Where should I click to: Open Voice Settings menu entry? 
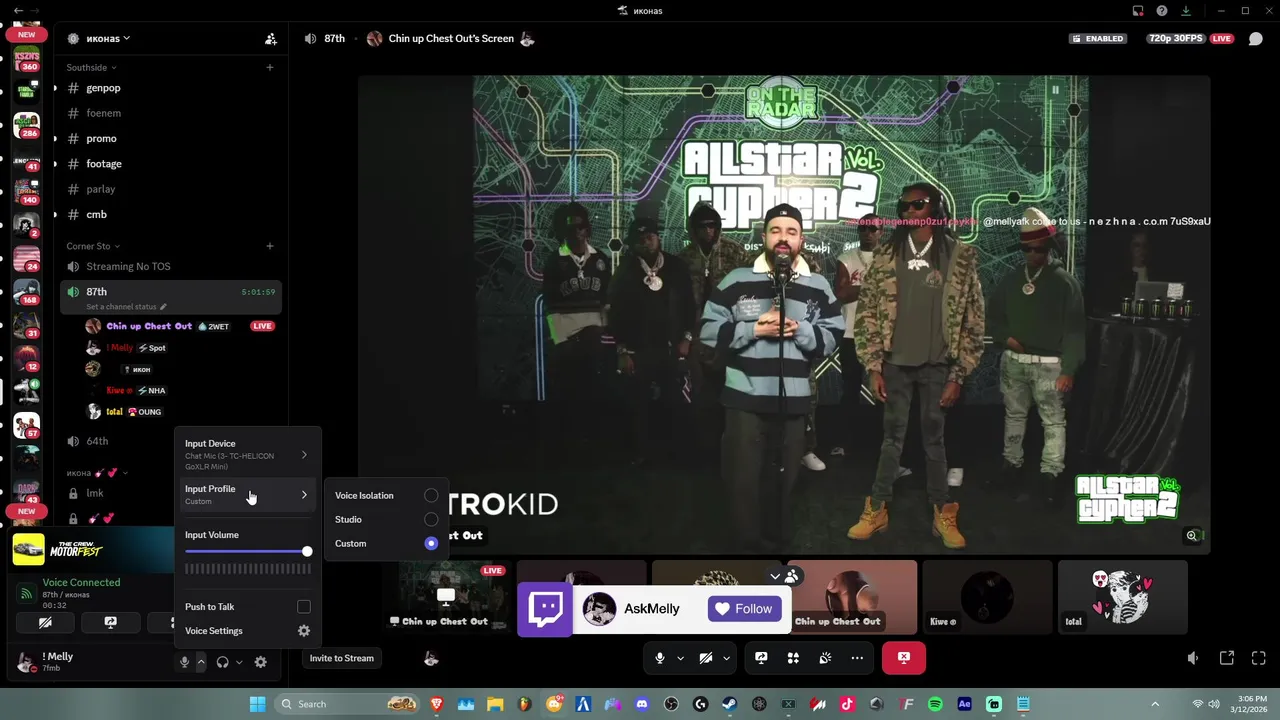click(247, 631)
